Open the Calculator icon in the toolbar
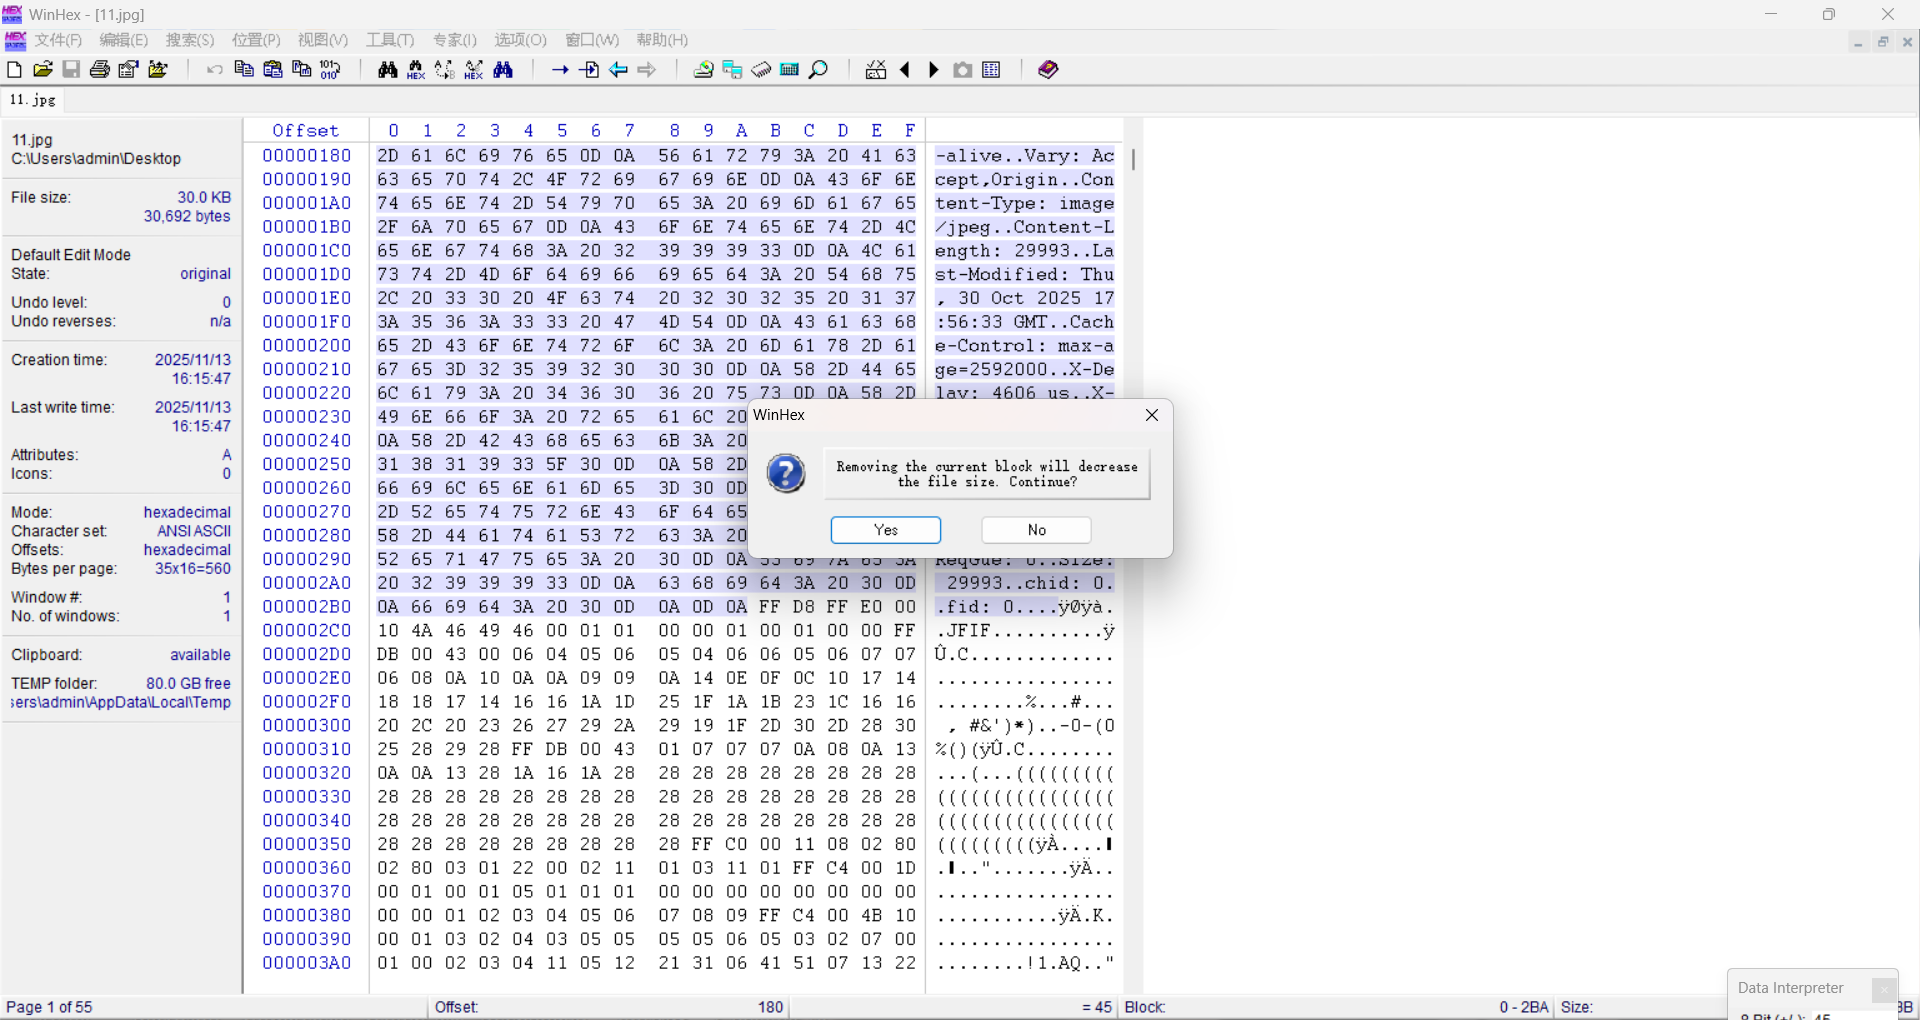The height and width of the screenshot is (1020, 1920). [x=790, y=69]
